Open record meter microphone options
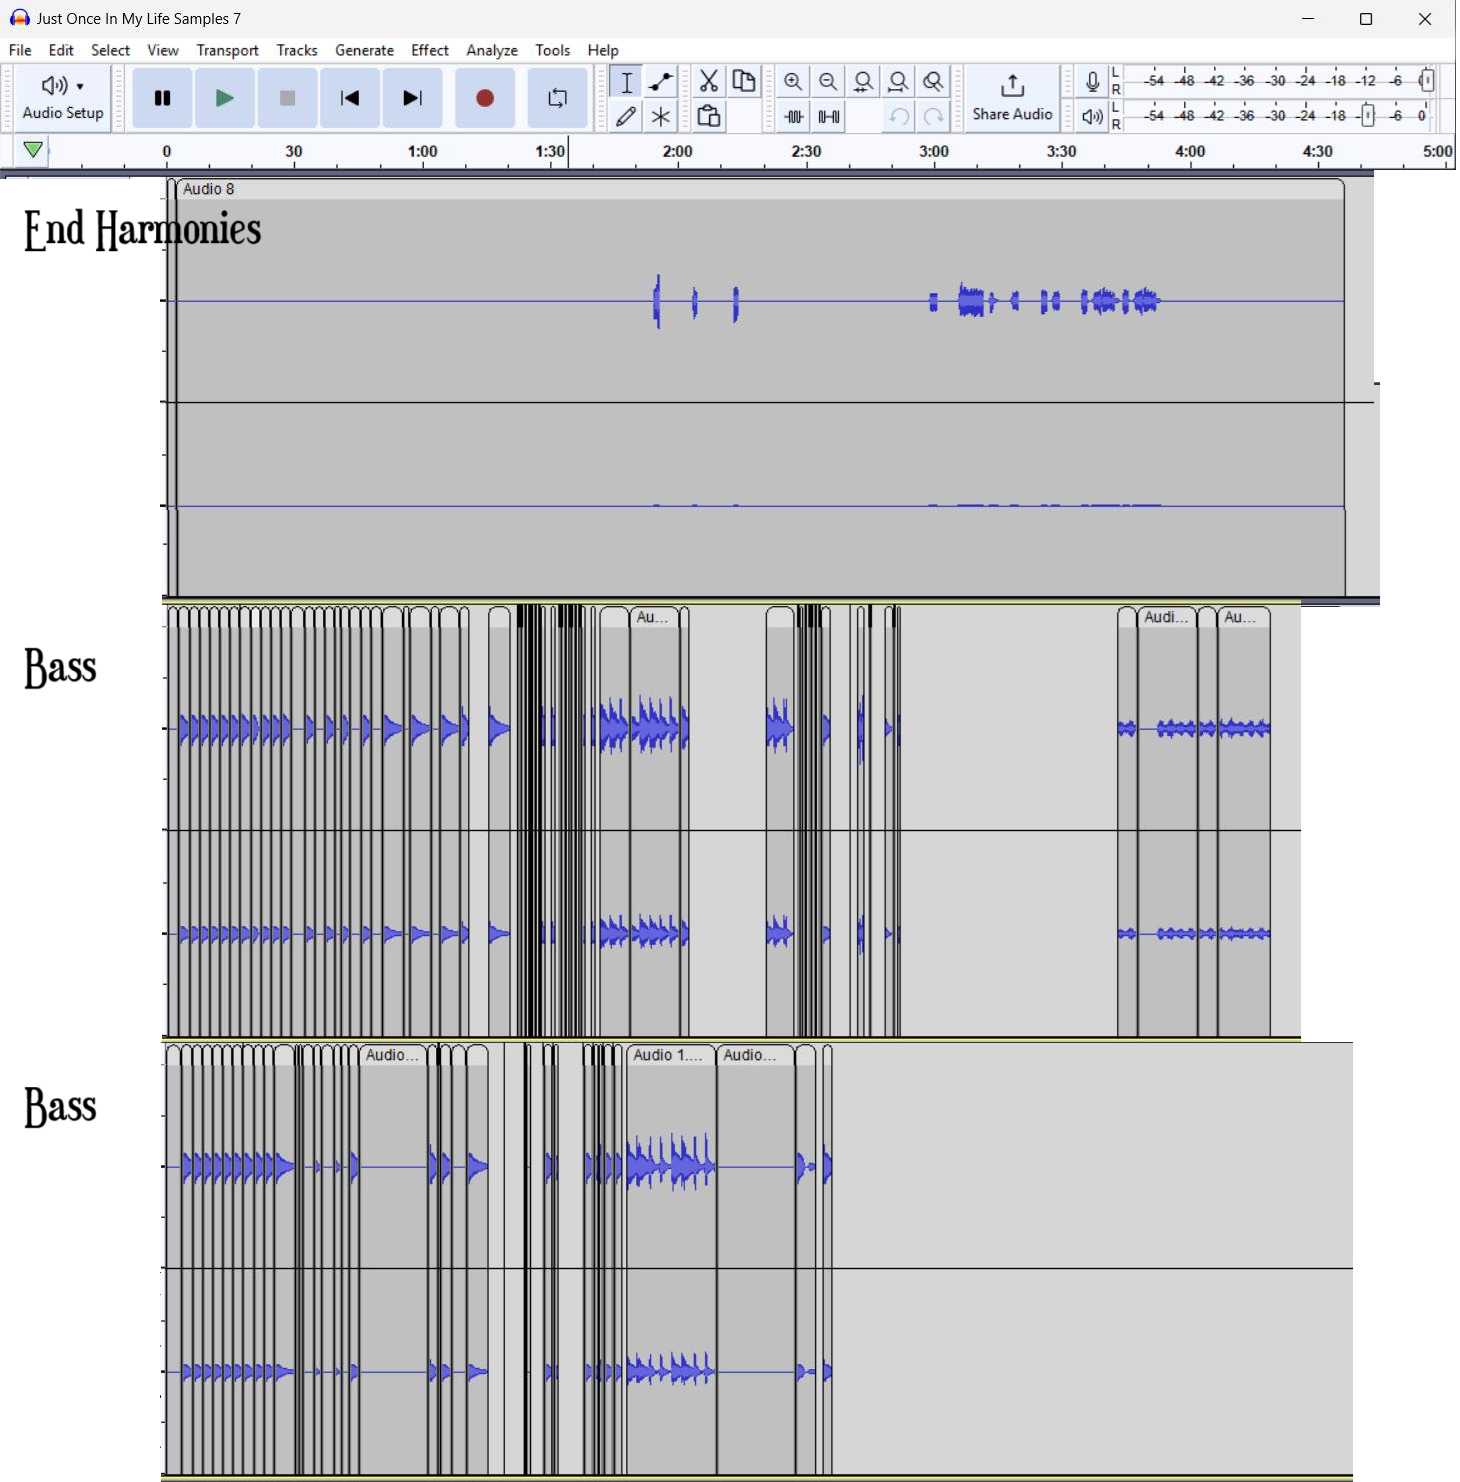1460x1482 pixels. 1092,81
